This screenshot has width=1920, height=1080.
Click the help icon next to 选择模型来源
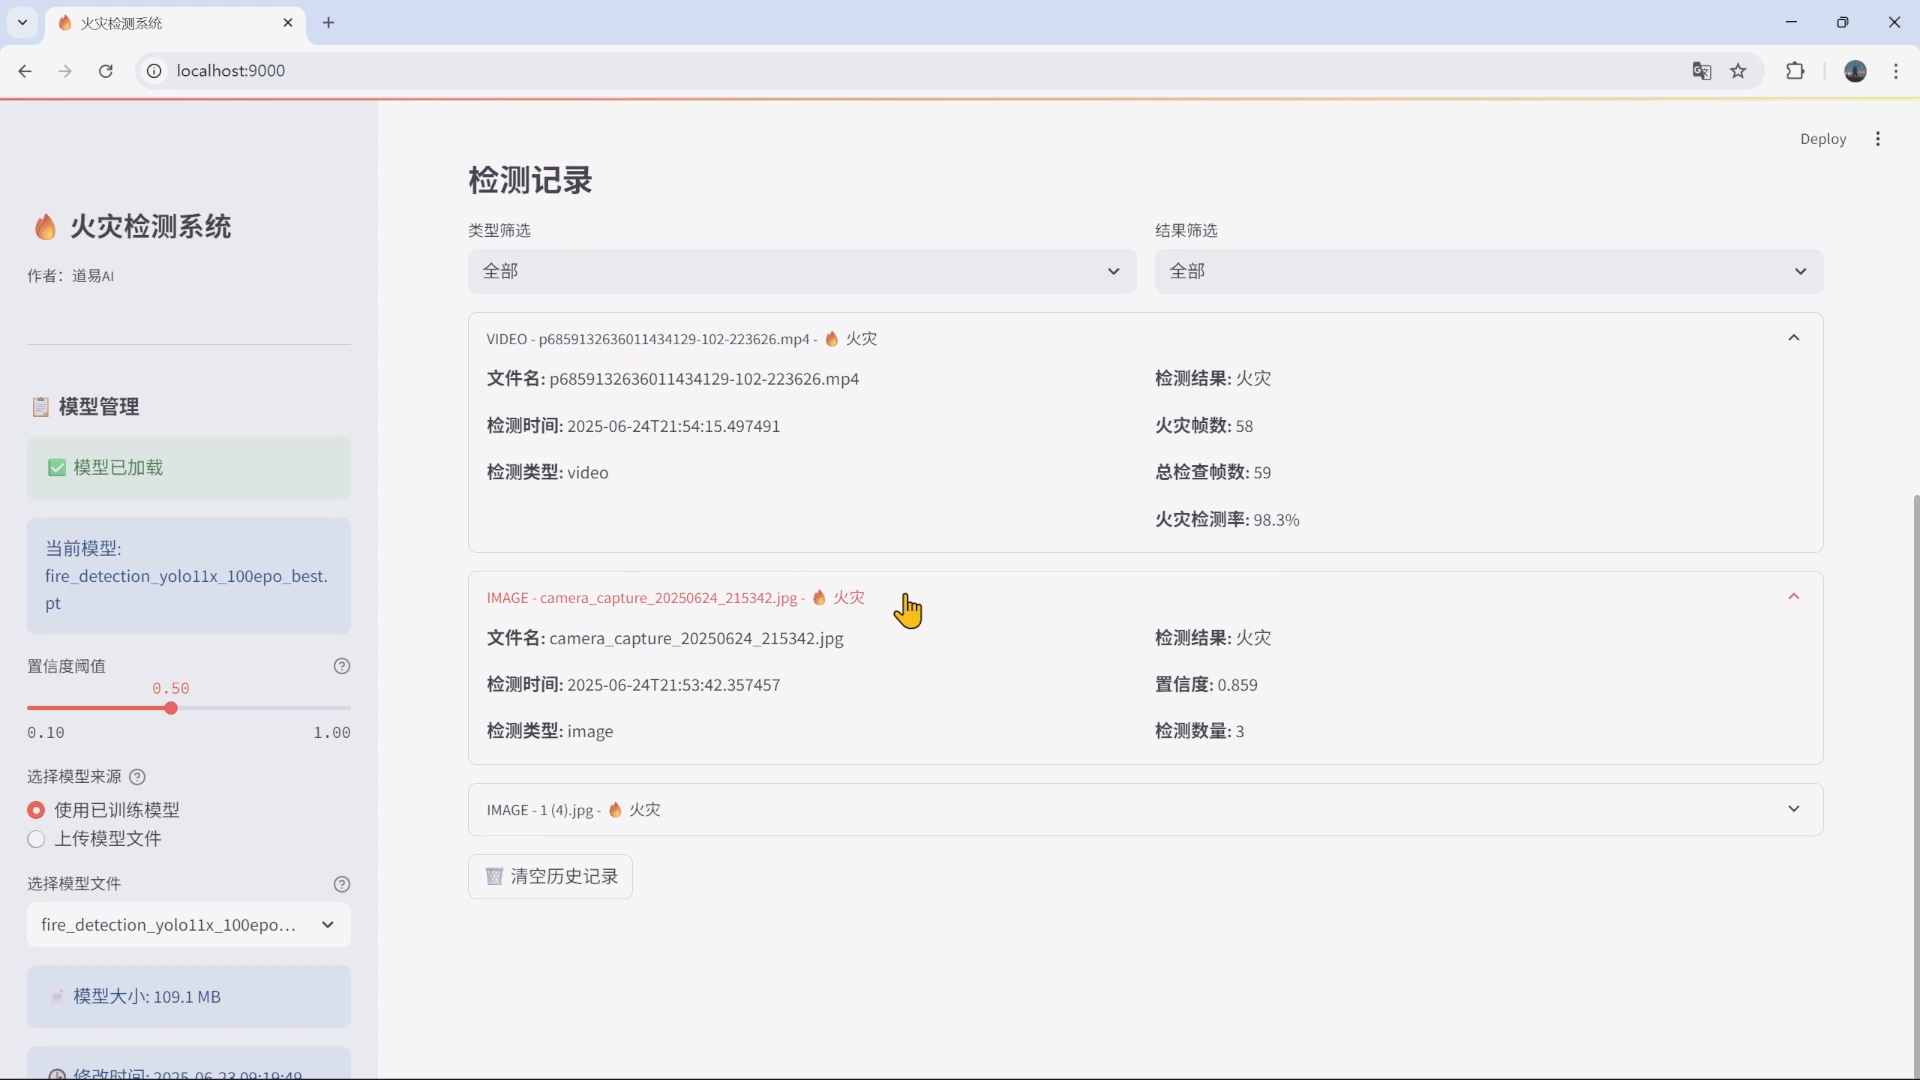point(137,776)
